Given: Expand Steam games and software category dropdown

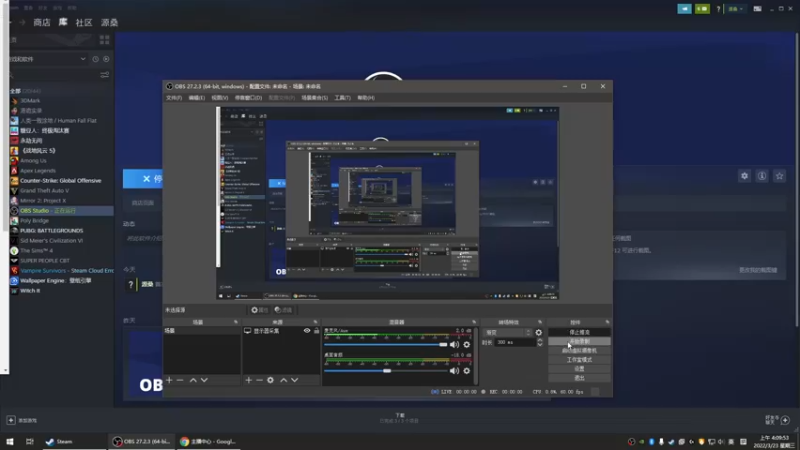Looking at the screenshot, I should (47, 59).
